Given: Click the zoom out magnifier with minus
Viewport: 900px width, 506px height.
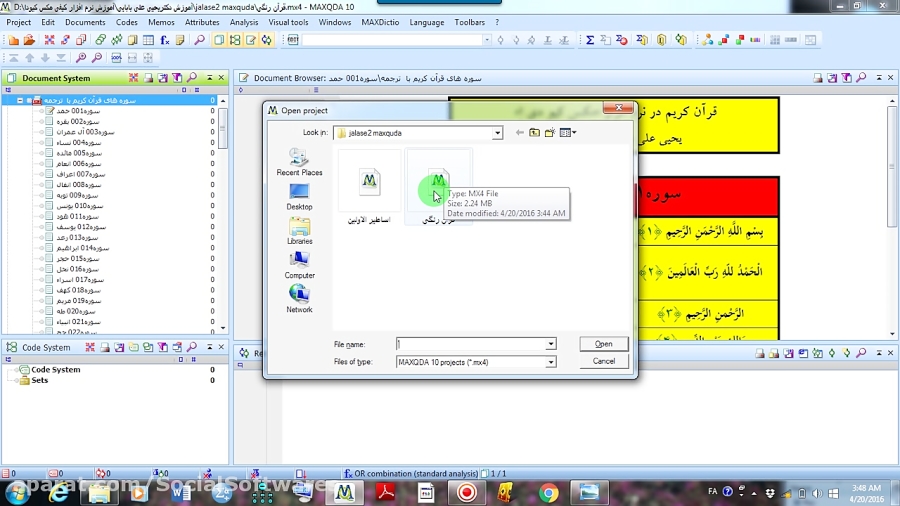Looking at the screenshot, I should pyautogui.click(x=97, y=58).
